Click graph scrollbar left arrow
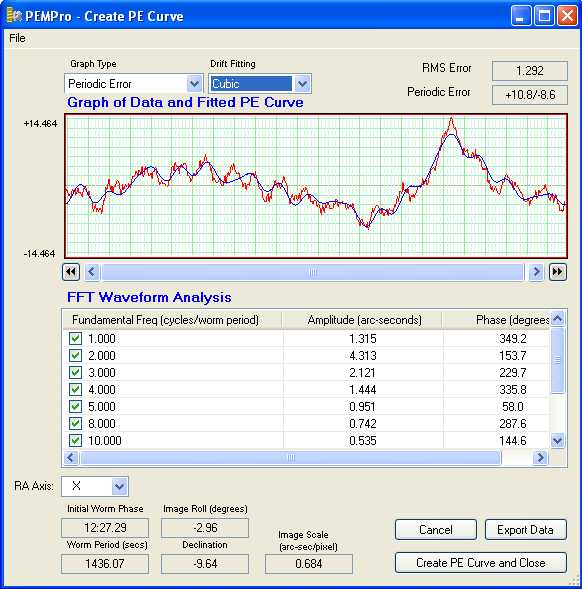This screenshot has height=589, width=582. tap(92, 272)
